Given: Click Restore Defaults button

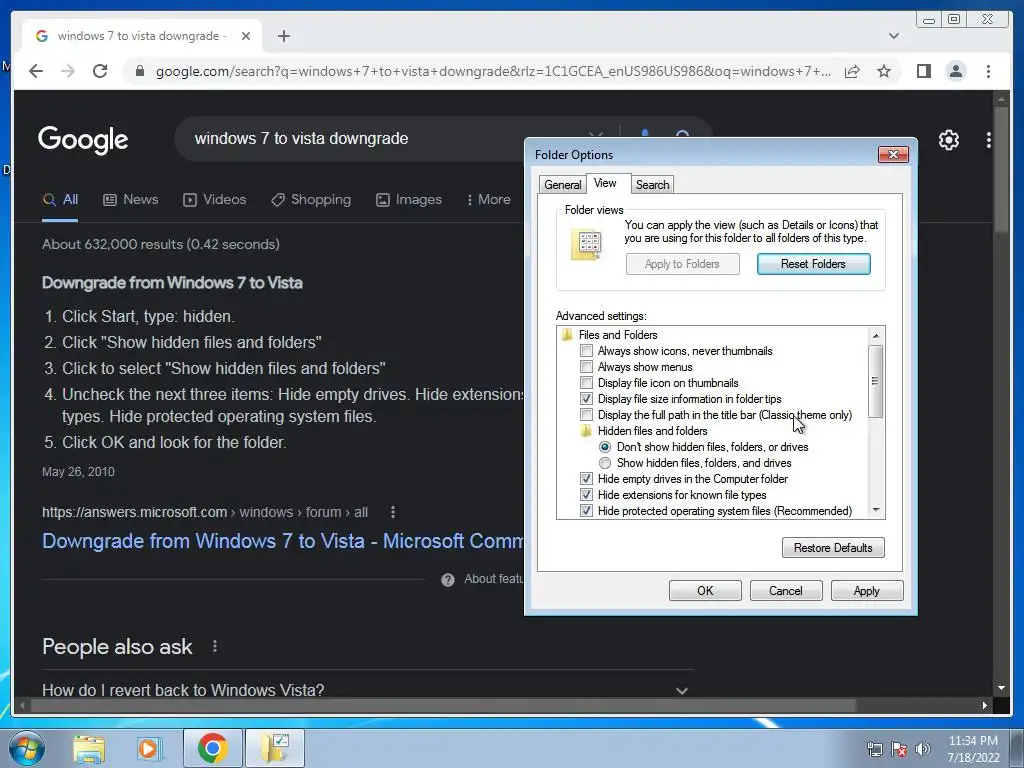Looking at the screenshot, I should point(833,548).
